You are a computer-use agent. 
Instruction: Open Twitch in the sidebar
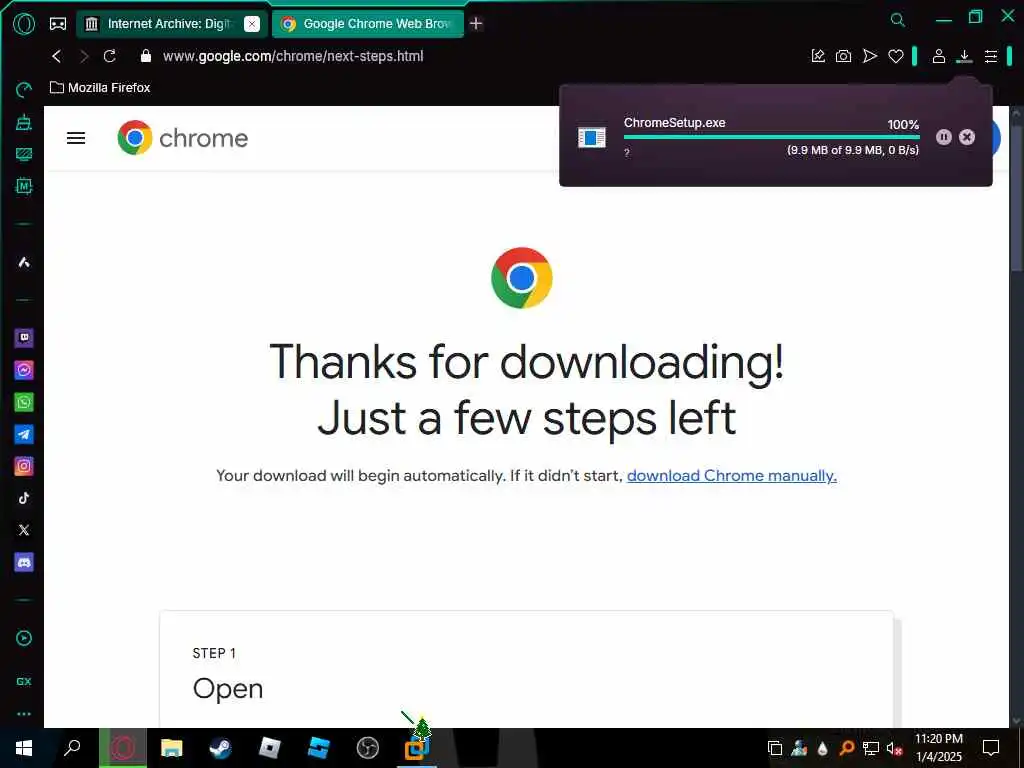[x=24, y=338]
